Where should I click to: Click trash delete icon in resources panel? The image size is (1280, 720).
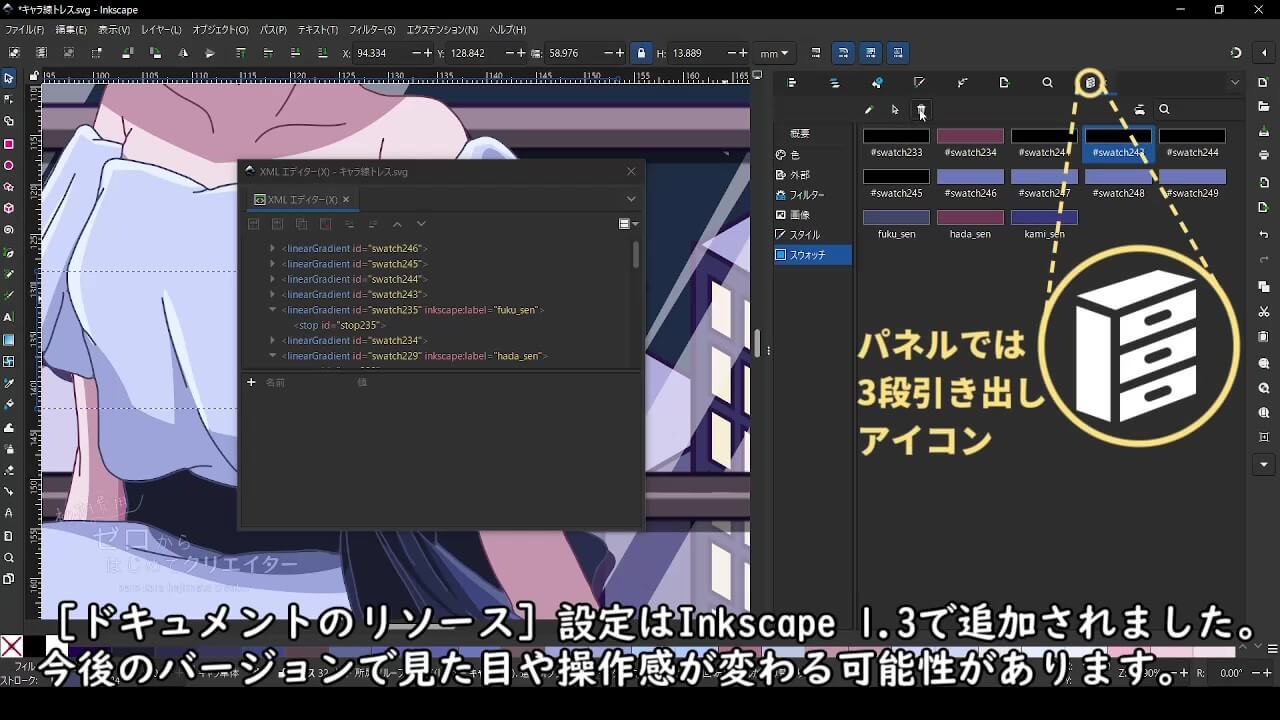[x=921, y=109]
